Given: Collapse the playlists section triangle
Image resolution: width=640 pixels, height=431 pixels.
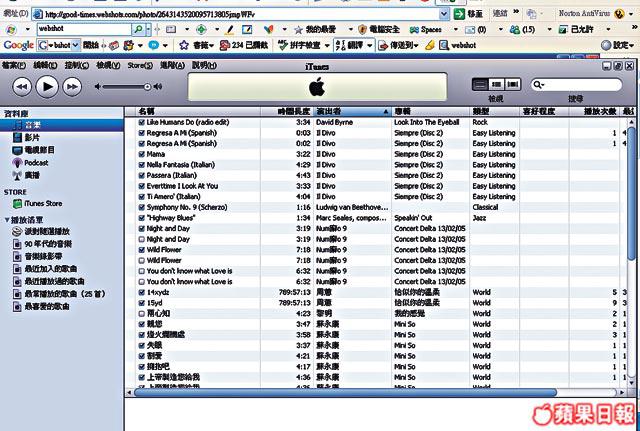Looking at the screenshot, I should pyautogui.click(x=7, y=220).
